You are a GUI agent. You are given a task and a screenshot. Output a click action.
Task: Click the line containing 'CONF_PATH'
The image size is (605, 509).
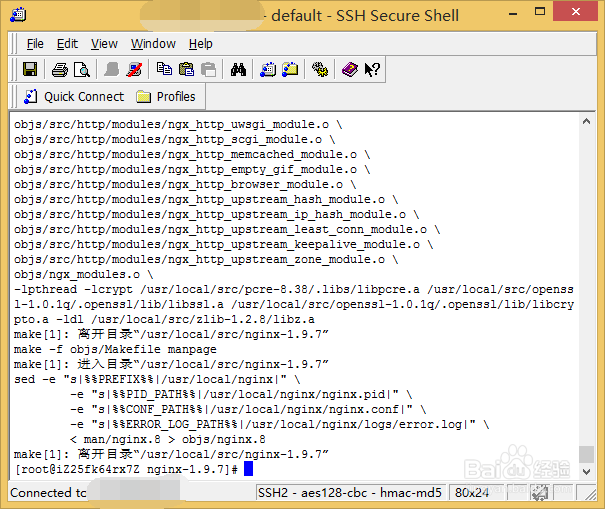(x=248, y=409)
